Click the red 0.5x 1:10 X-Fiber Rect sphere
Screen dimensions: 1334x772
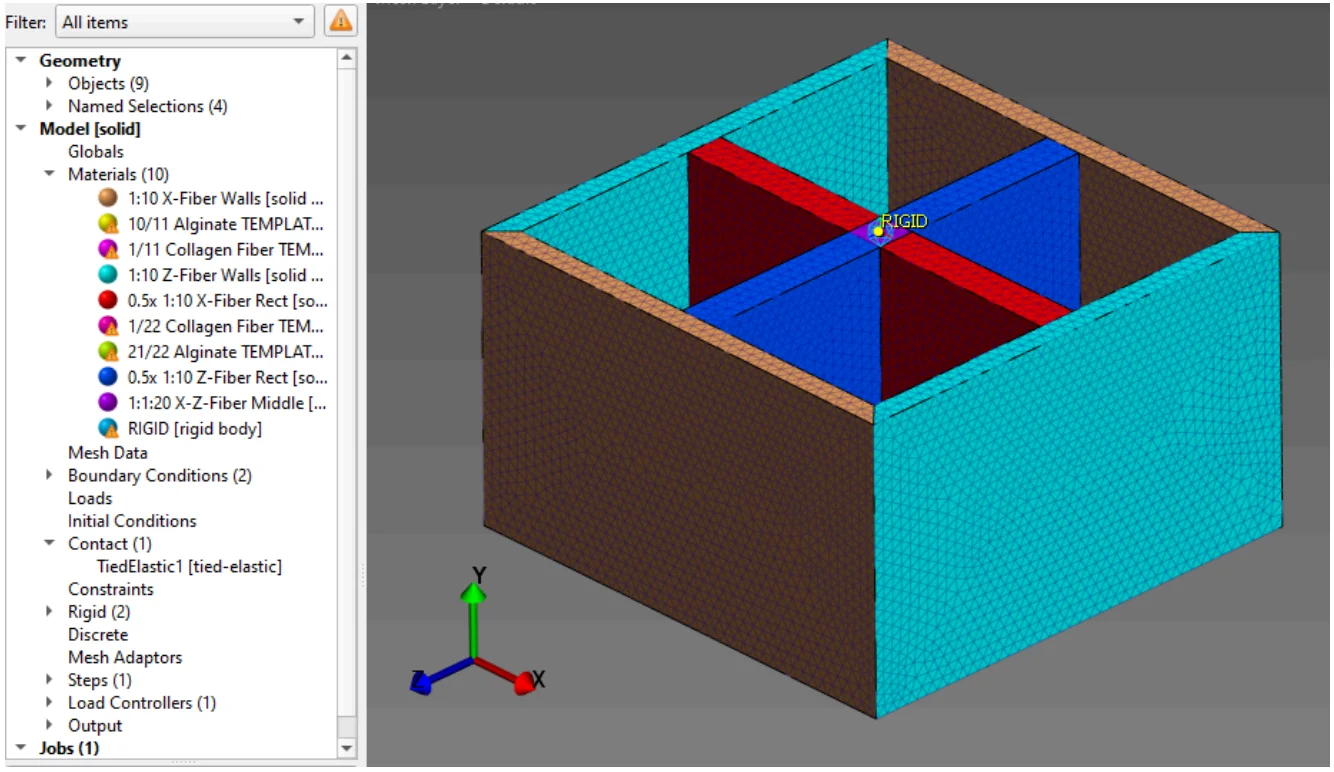(109, 301)
